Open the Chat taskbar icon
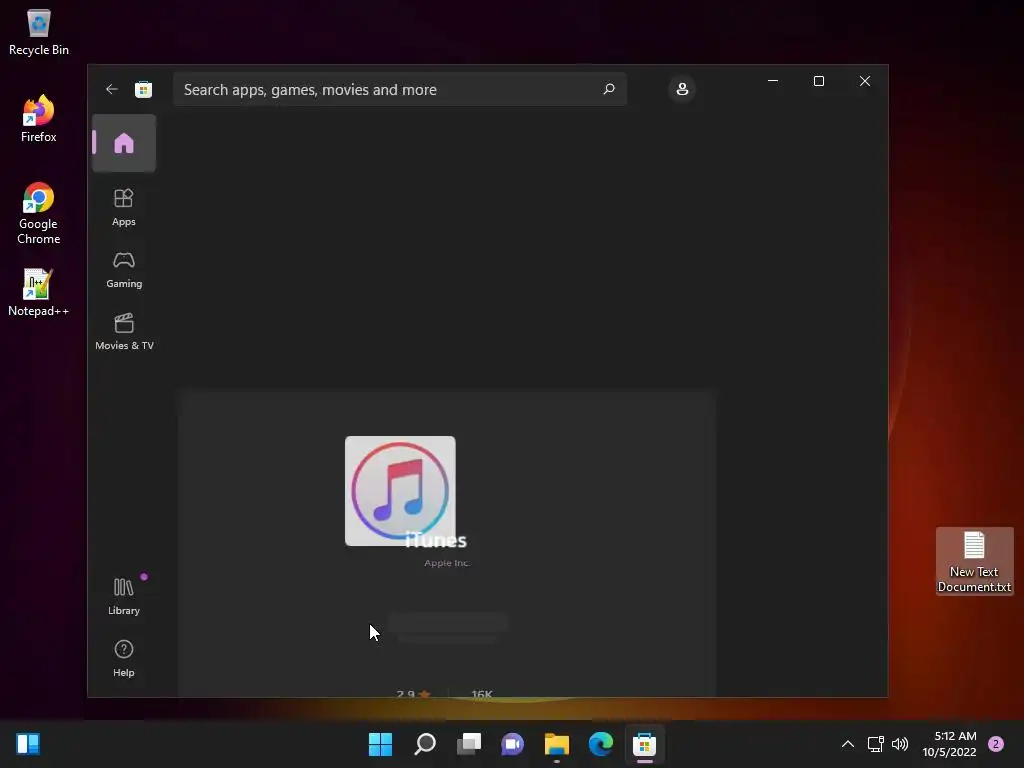 point(513,744)
